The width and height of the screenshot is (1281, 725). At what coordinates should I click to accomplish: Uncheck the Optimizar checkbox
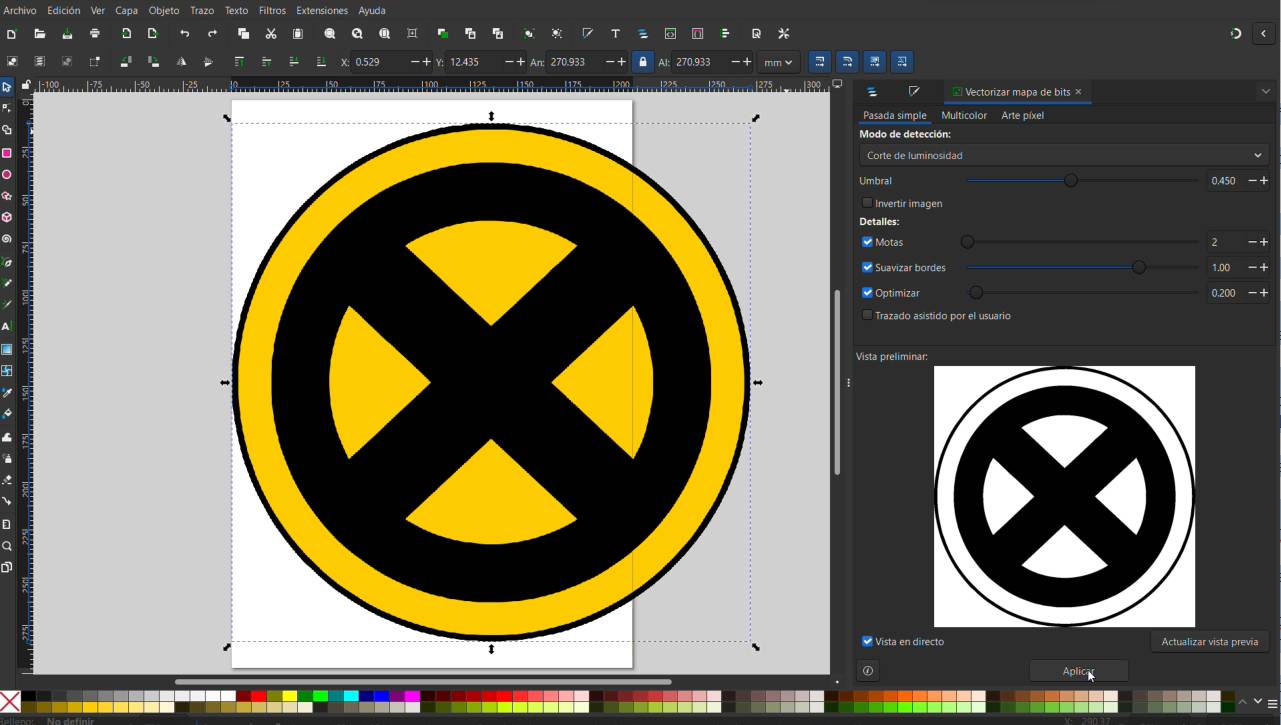[867, 293]
